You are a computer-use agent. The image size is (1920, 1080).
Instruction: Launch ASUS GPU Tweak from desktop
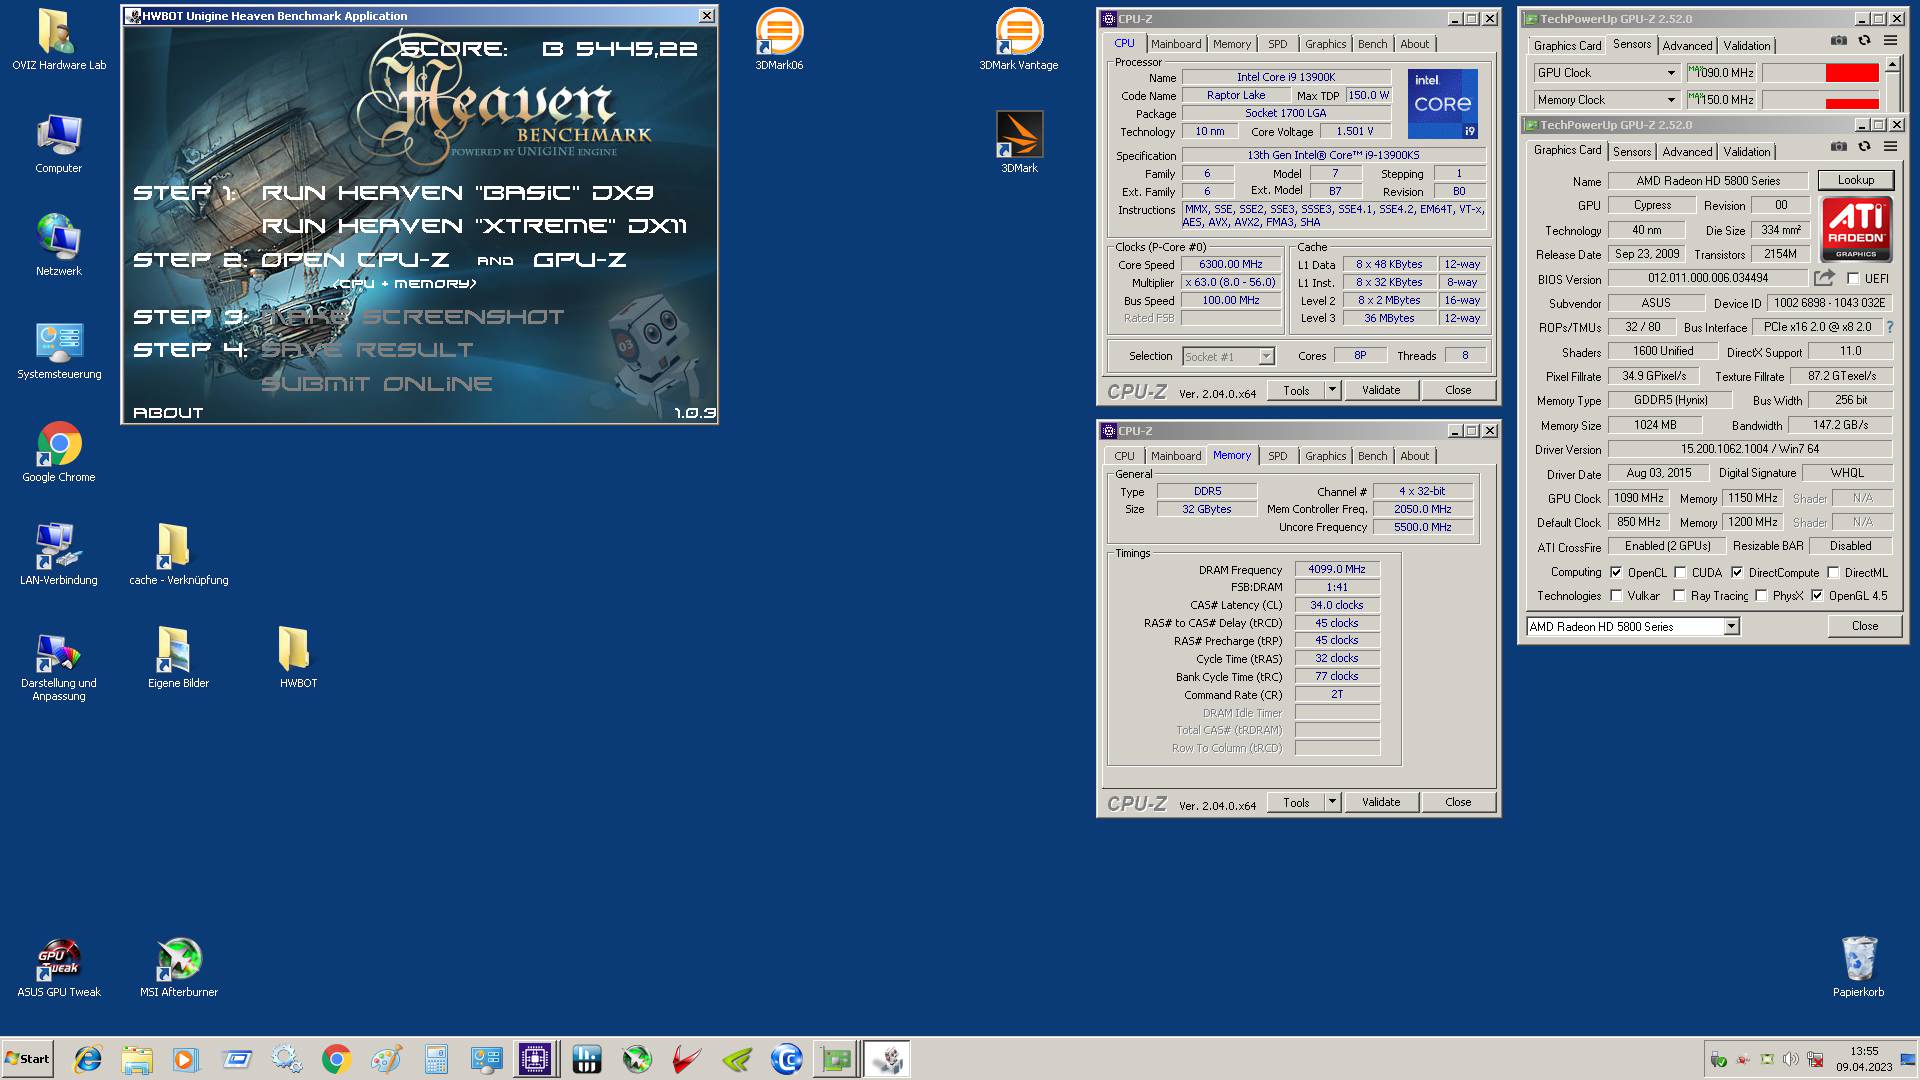tap(59, 967)
